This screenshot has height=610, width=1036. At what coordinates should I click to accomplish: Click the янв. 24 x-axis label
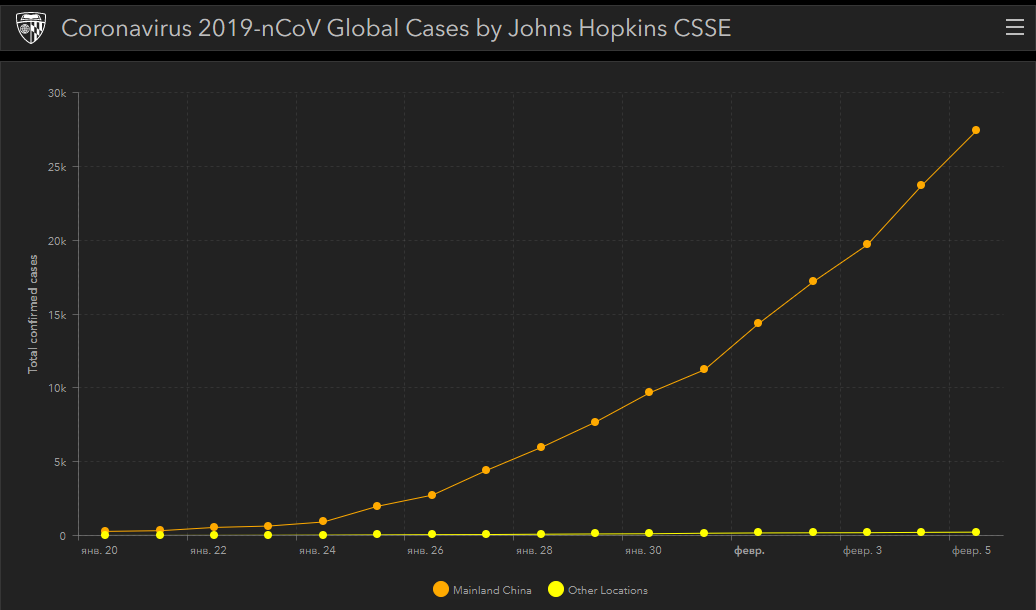pyautogui.click(x=317, y=551)
